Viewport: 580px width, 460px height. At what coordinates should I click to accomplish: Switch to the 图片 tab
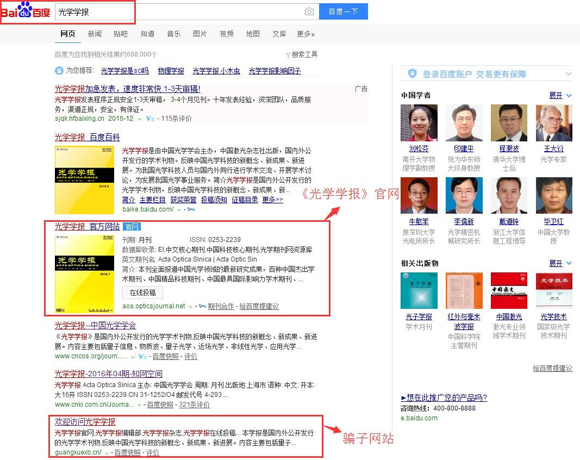click(200, 34)
